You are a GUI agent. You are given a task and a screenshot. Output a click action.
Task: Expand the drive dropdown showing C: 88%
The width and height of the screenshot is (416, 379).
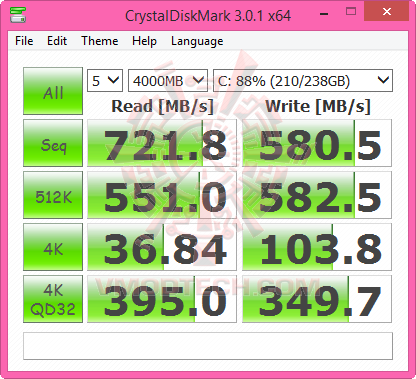tap(303, 80)
